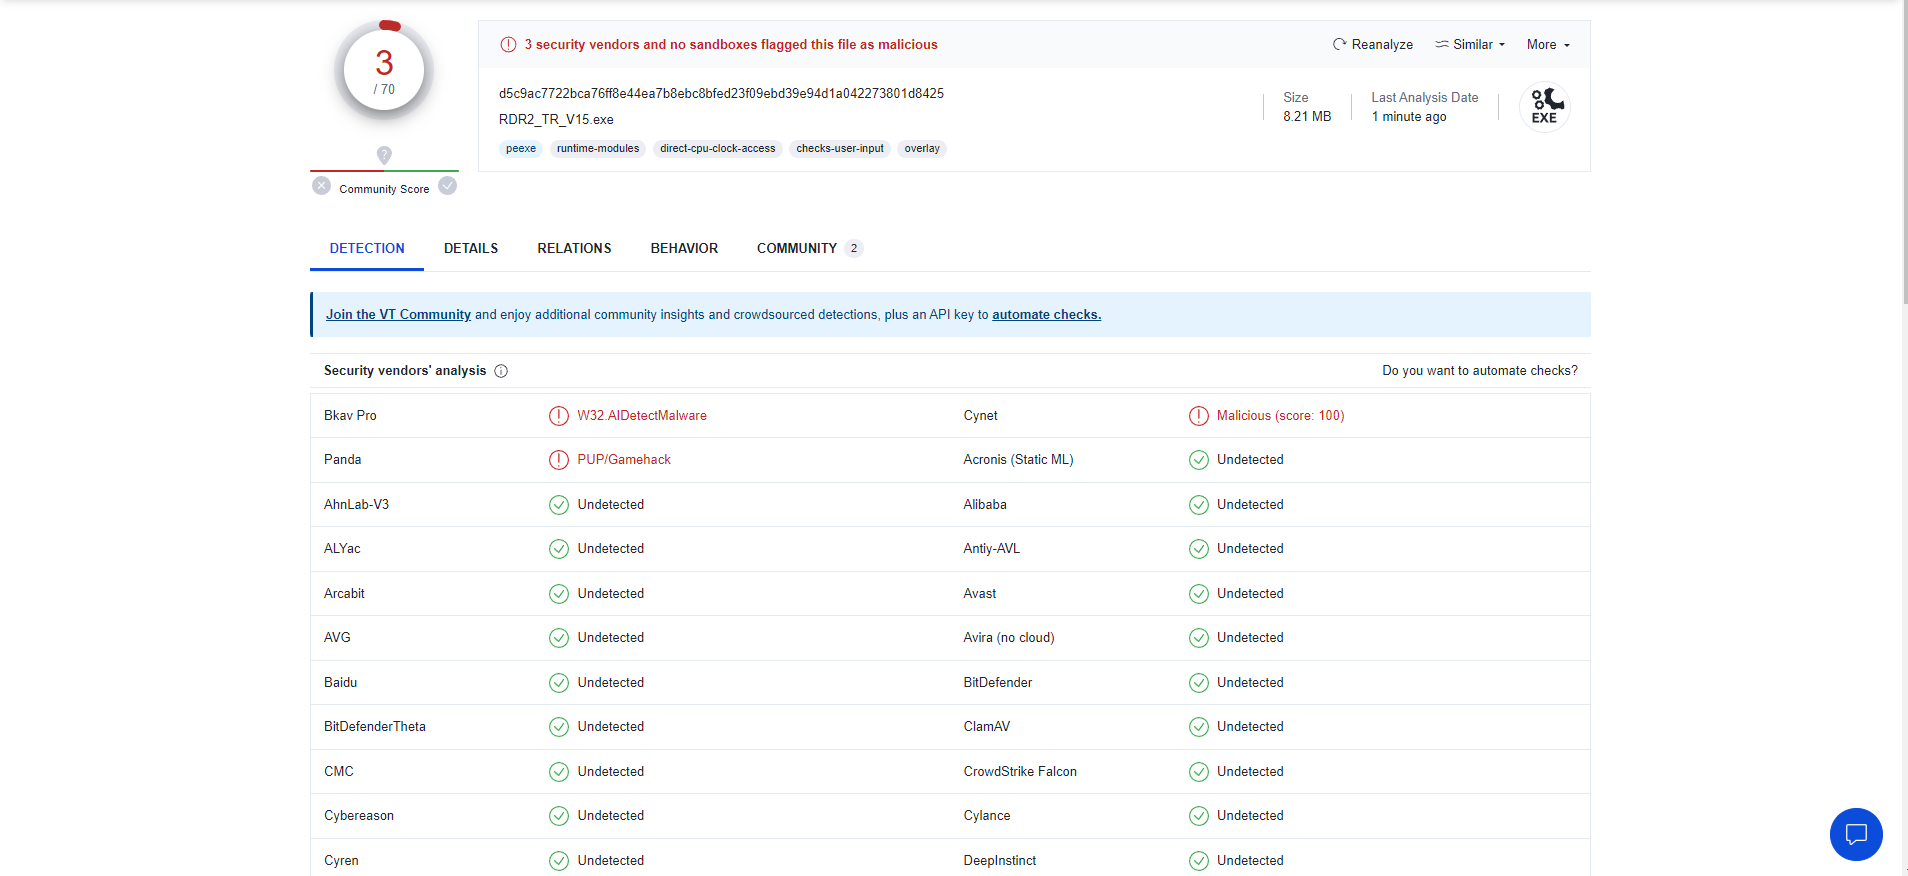Screen dimensions: 1908x876
Task: Click Bkav Pro malicious warning icon
Action: [559, 416]
